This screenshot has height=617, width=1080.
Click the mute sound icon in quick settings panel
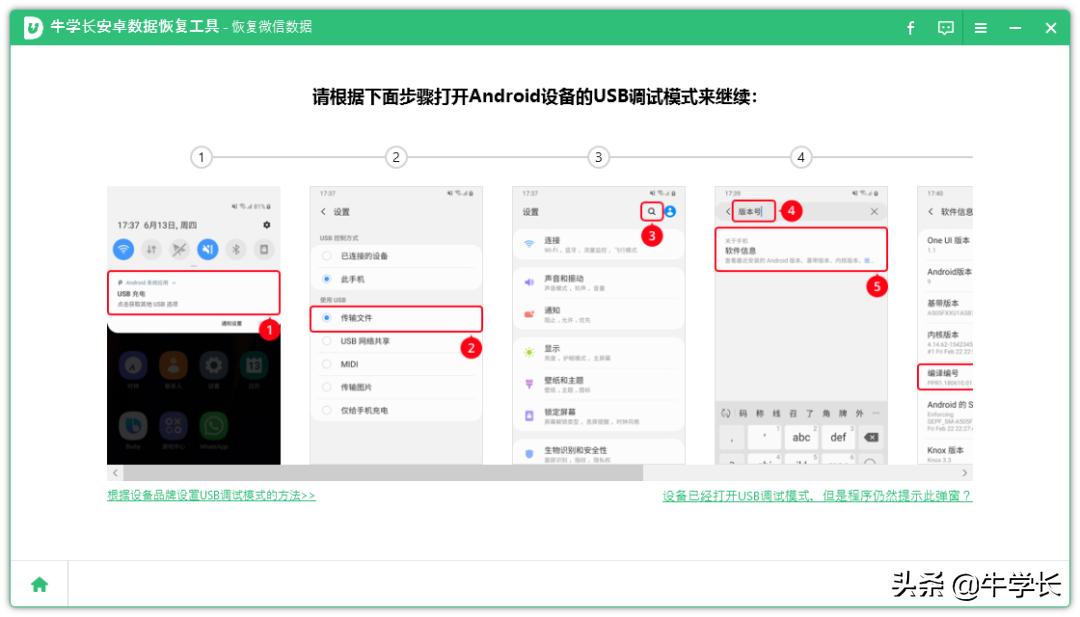[208, 249]
